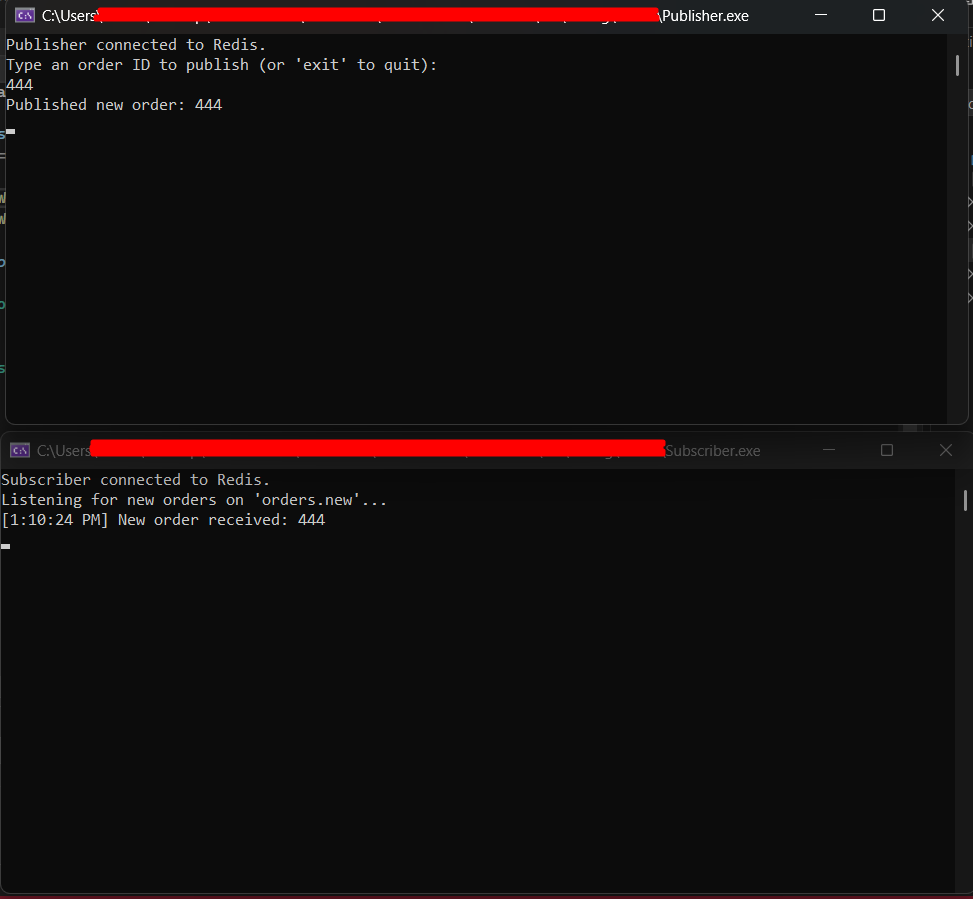Click the 'Type an order ID to publish' prompt
This screenshot has height=899, width=973.
pos(222,65)
